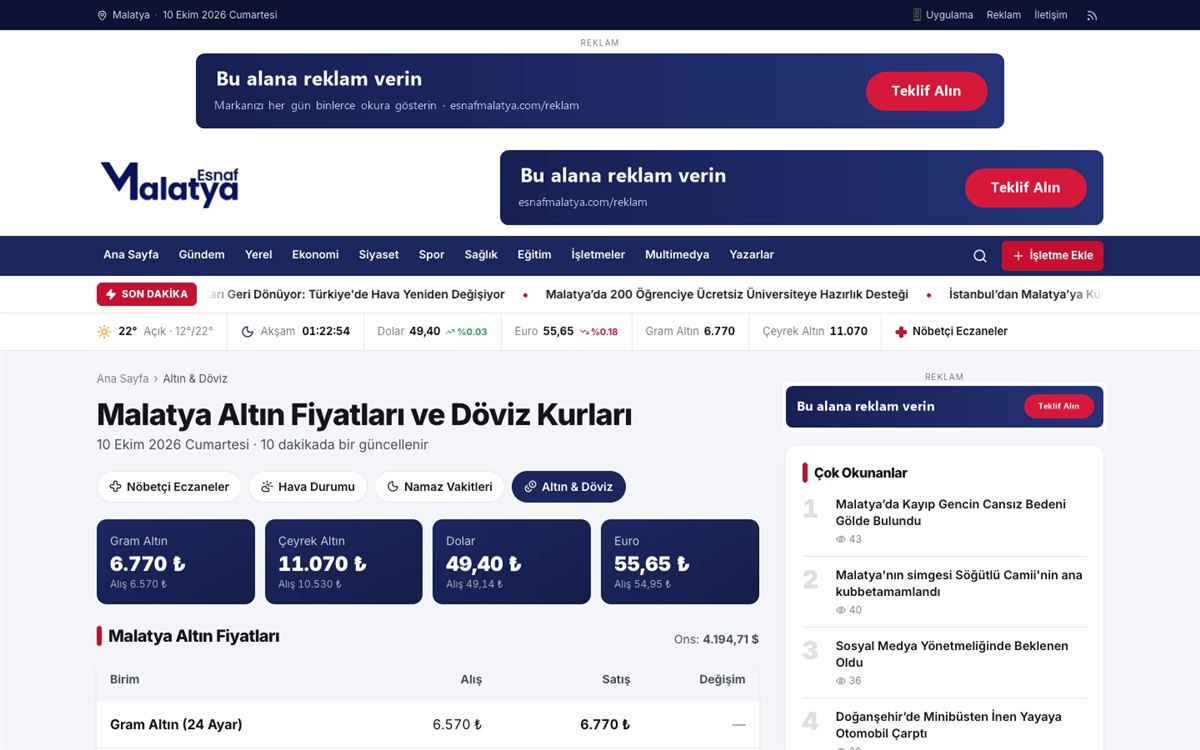
Task: Click Gram Altın 6.770 in ticker bar
Action: [x=690, y=331]
